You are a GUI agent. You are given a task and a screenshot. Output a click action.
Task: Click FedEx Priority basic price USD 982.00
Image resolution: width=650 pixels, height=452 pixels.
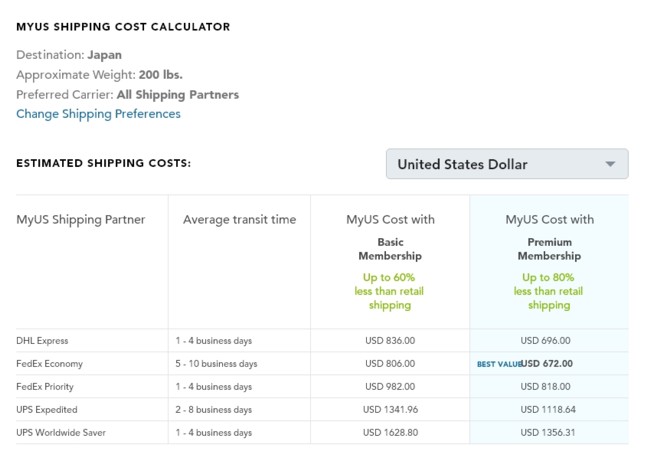pos(390,387)
